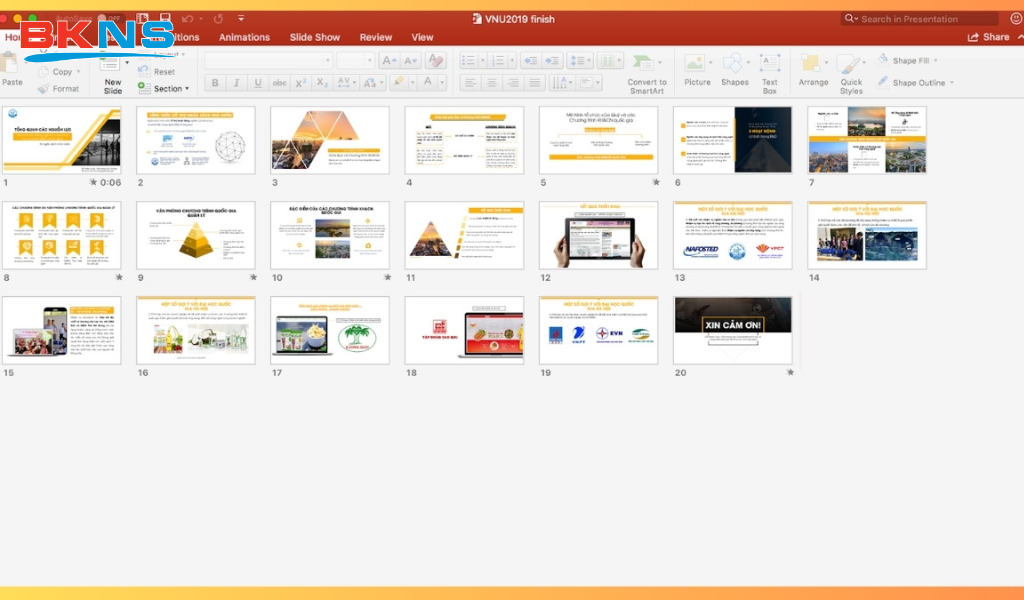The width and height of the screenshot is (1024, 600).
Task: Justify the text
Action: pyautogui.click(x=535, y=83)
